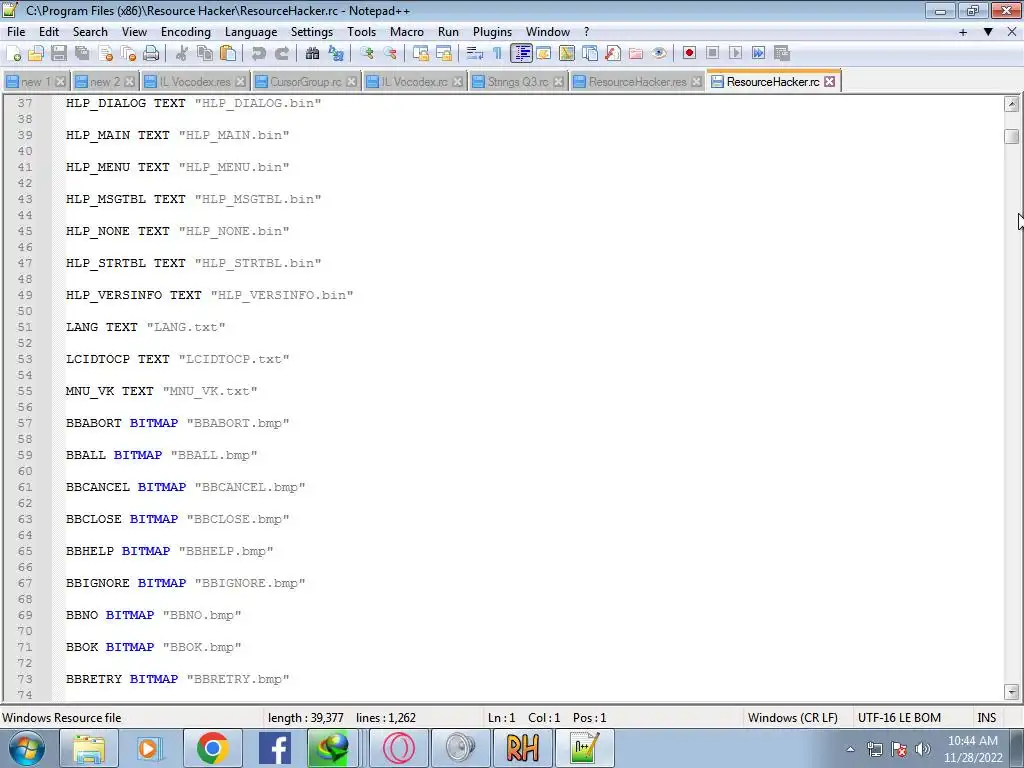This screenshot has width=1024, height=768.
Task: Open Google Chrome from taskbar
Action: click(x=212, y=748)
